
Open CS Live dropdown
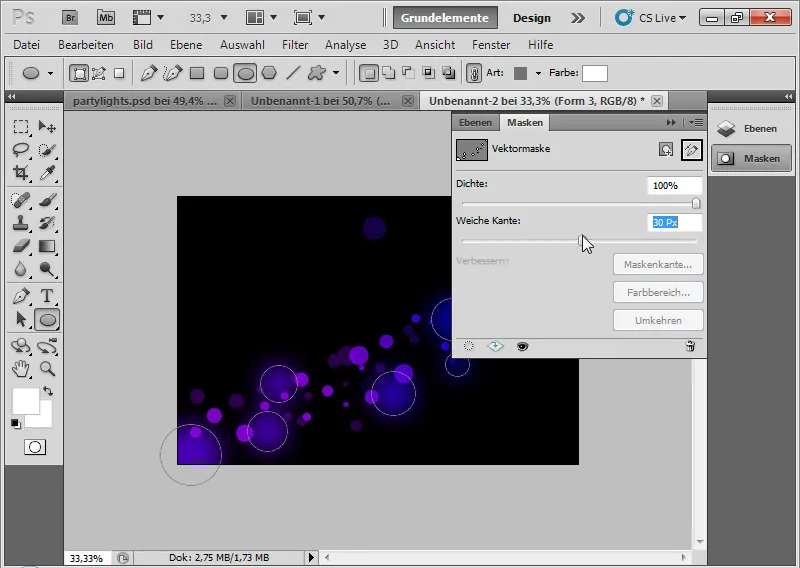pos(650,18)
